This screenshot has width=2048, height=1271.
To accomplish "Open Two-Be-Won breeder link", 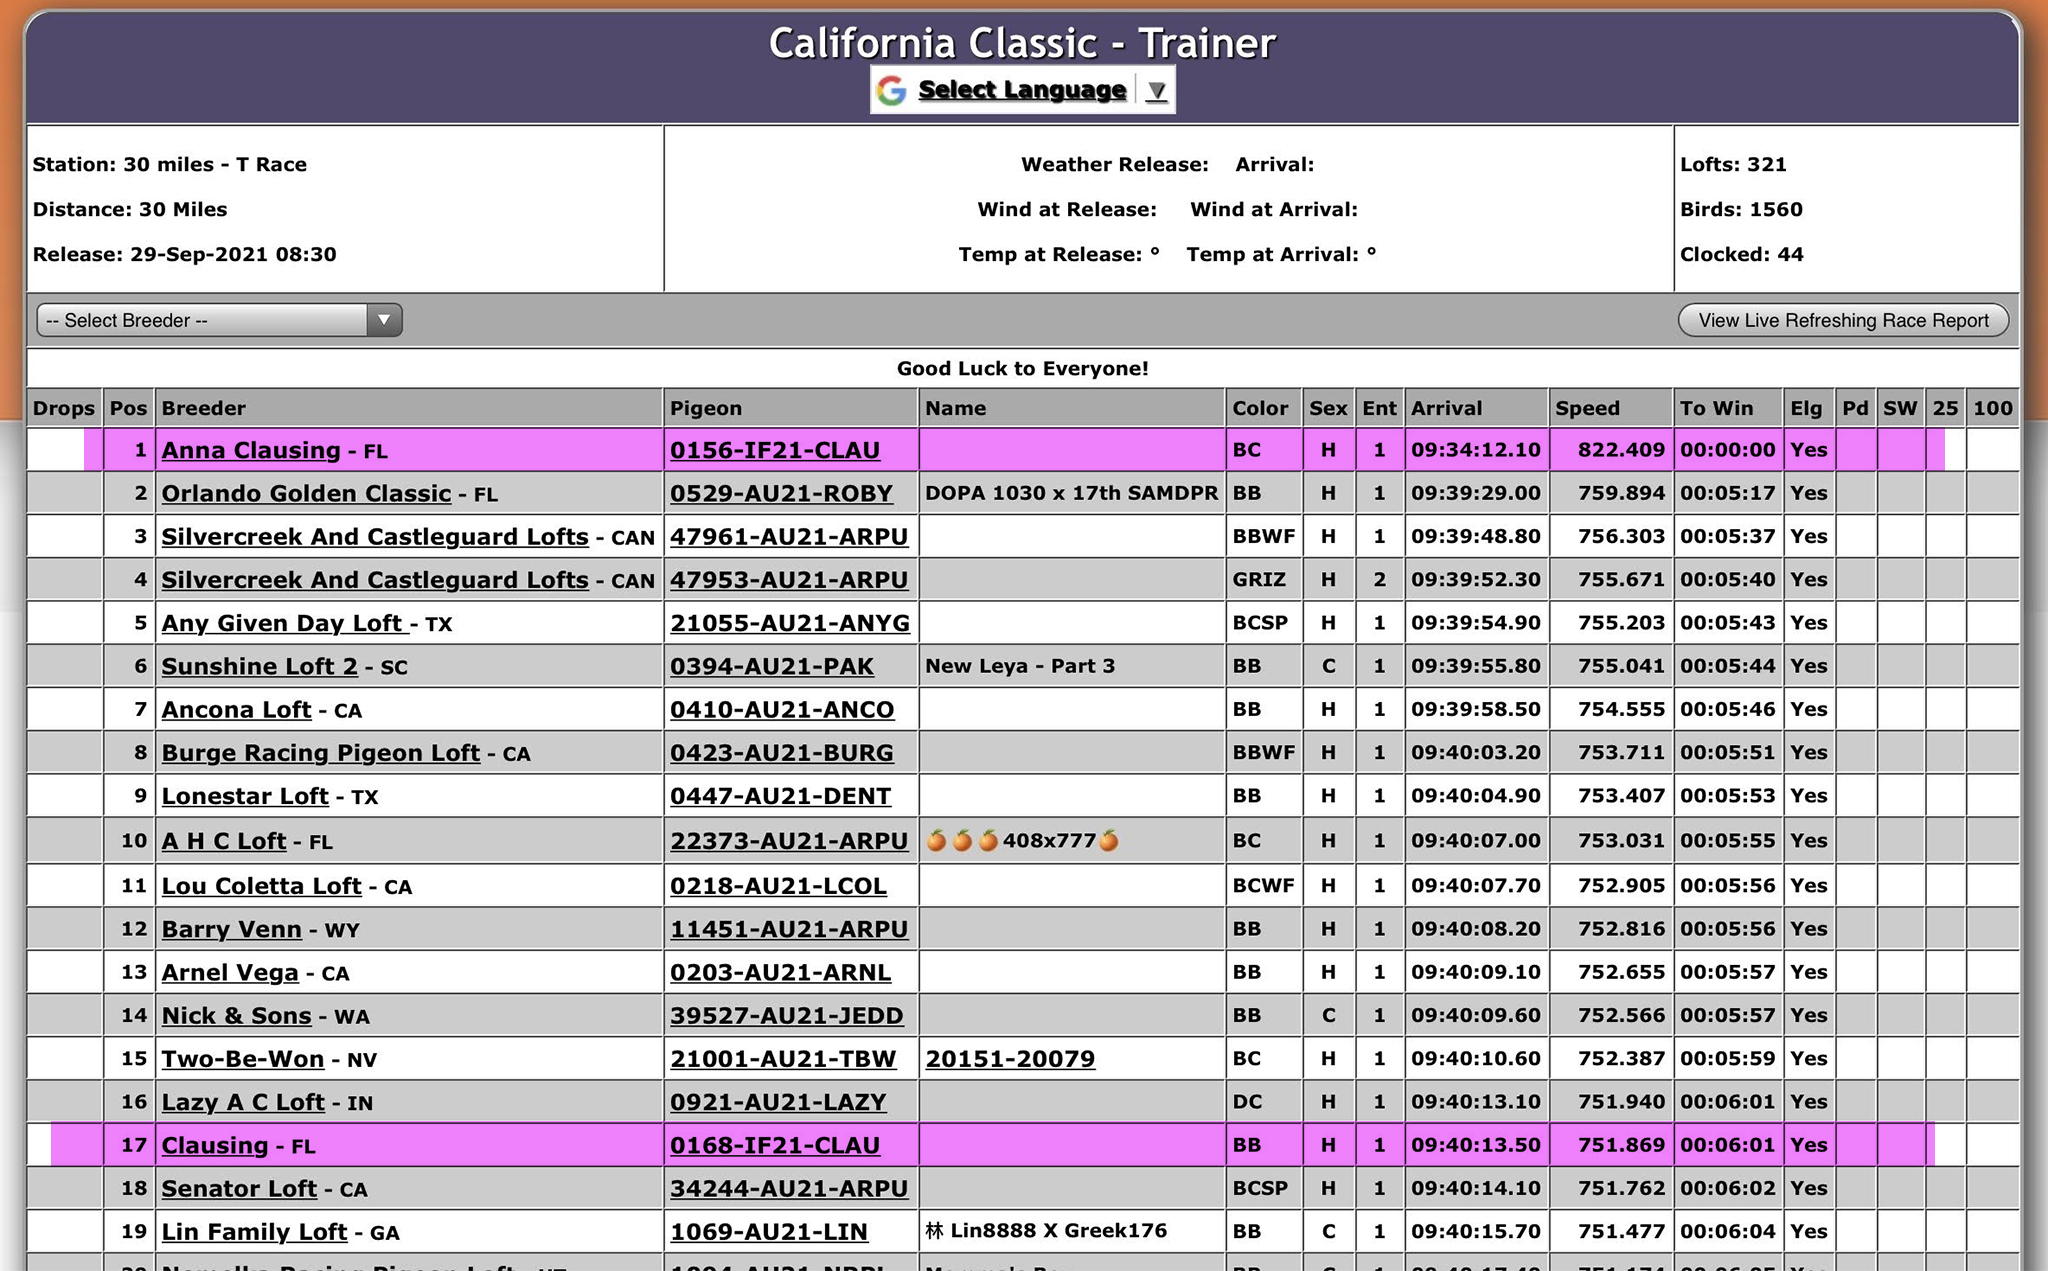I will pos(243,1058).
